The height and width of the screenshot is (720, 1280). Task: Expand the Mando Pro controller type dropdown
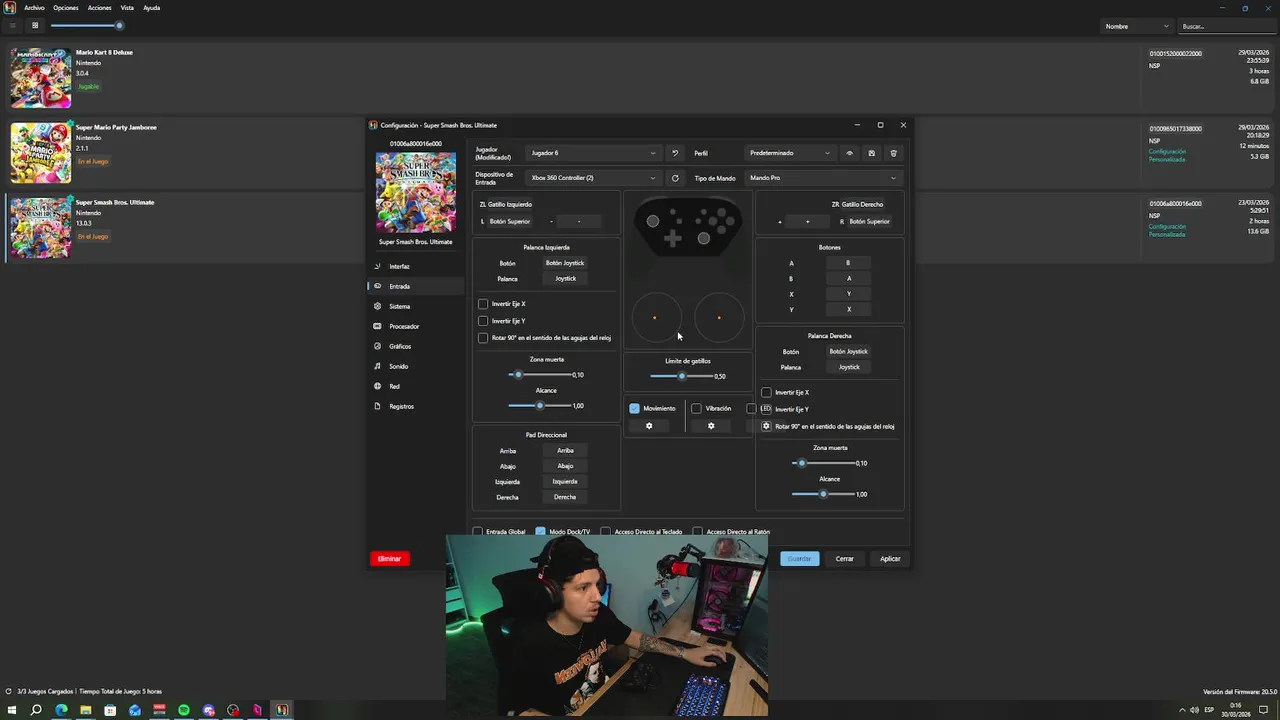[x=823, y=178]
